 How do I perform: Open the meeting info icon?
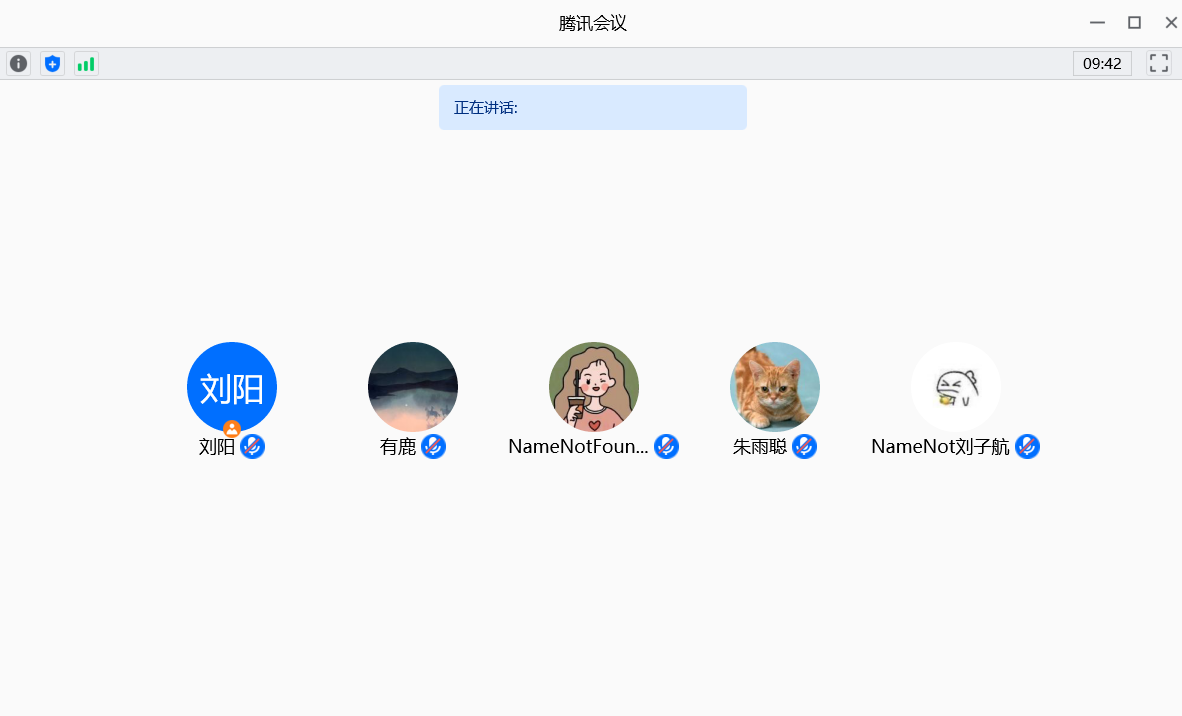click(19, 64)
